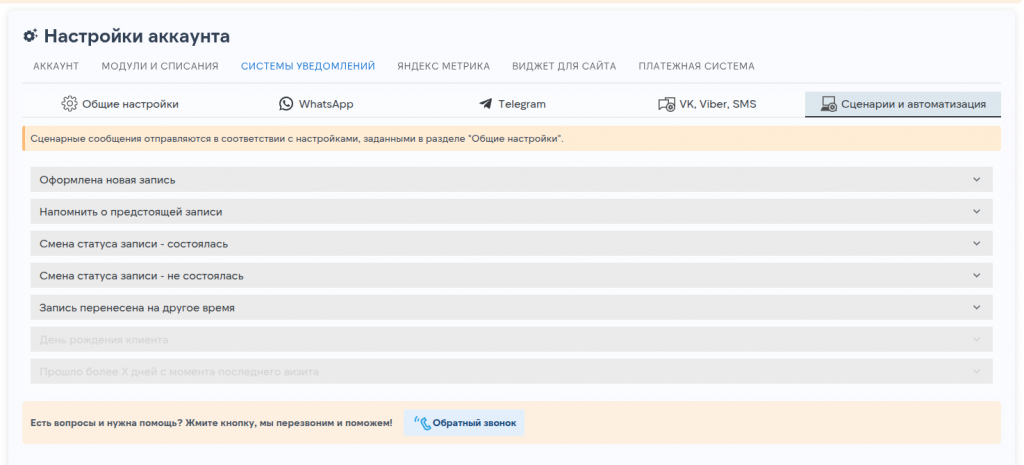Click the gear icon in Общие настройки tab
Image resolution: width=1024 pixels, height=465 pixels.
[69, 104]
